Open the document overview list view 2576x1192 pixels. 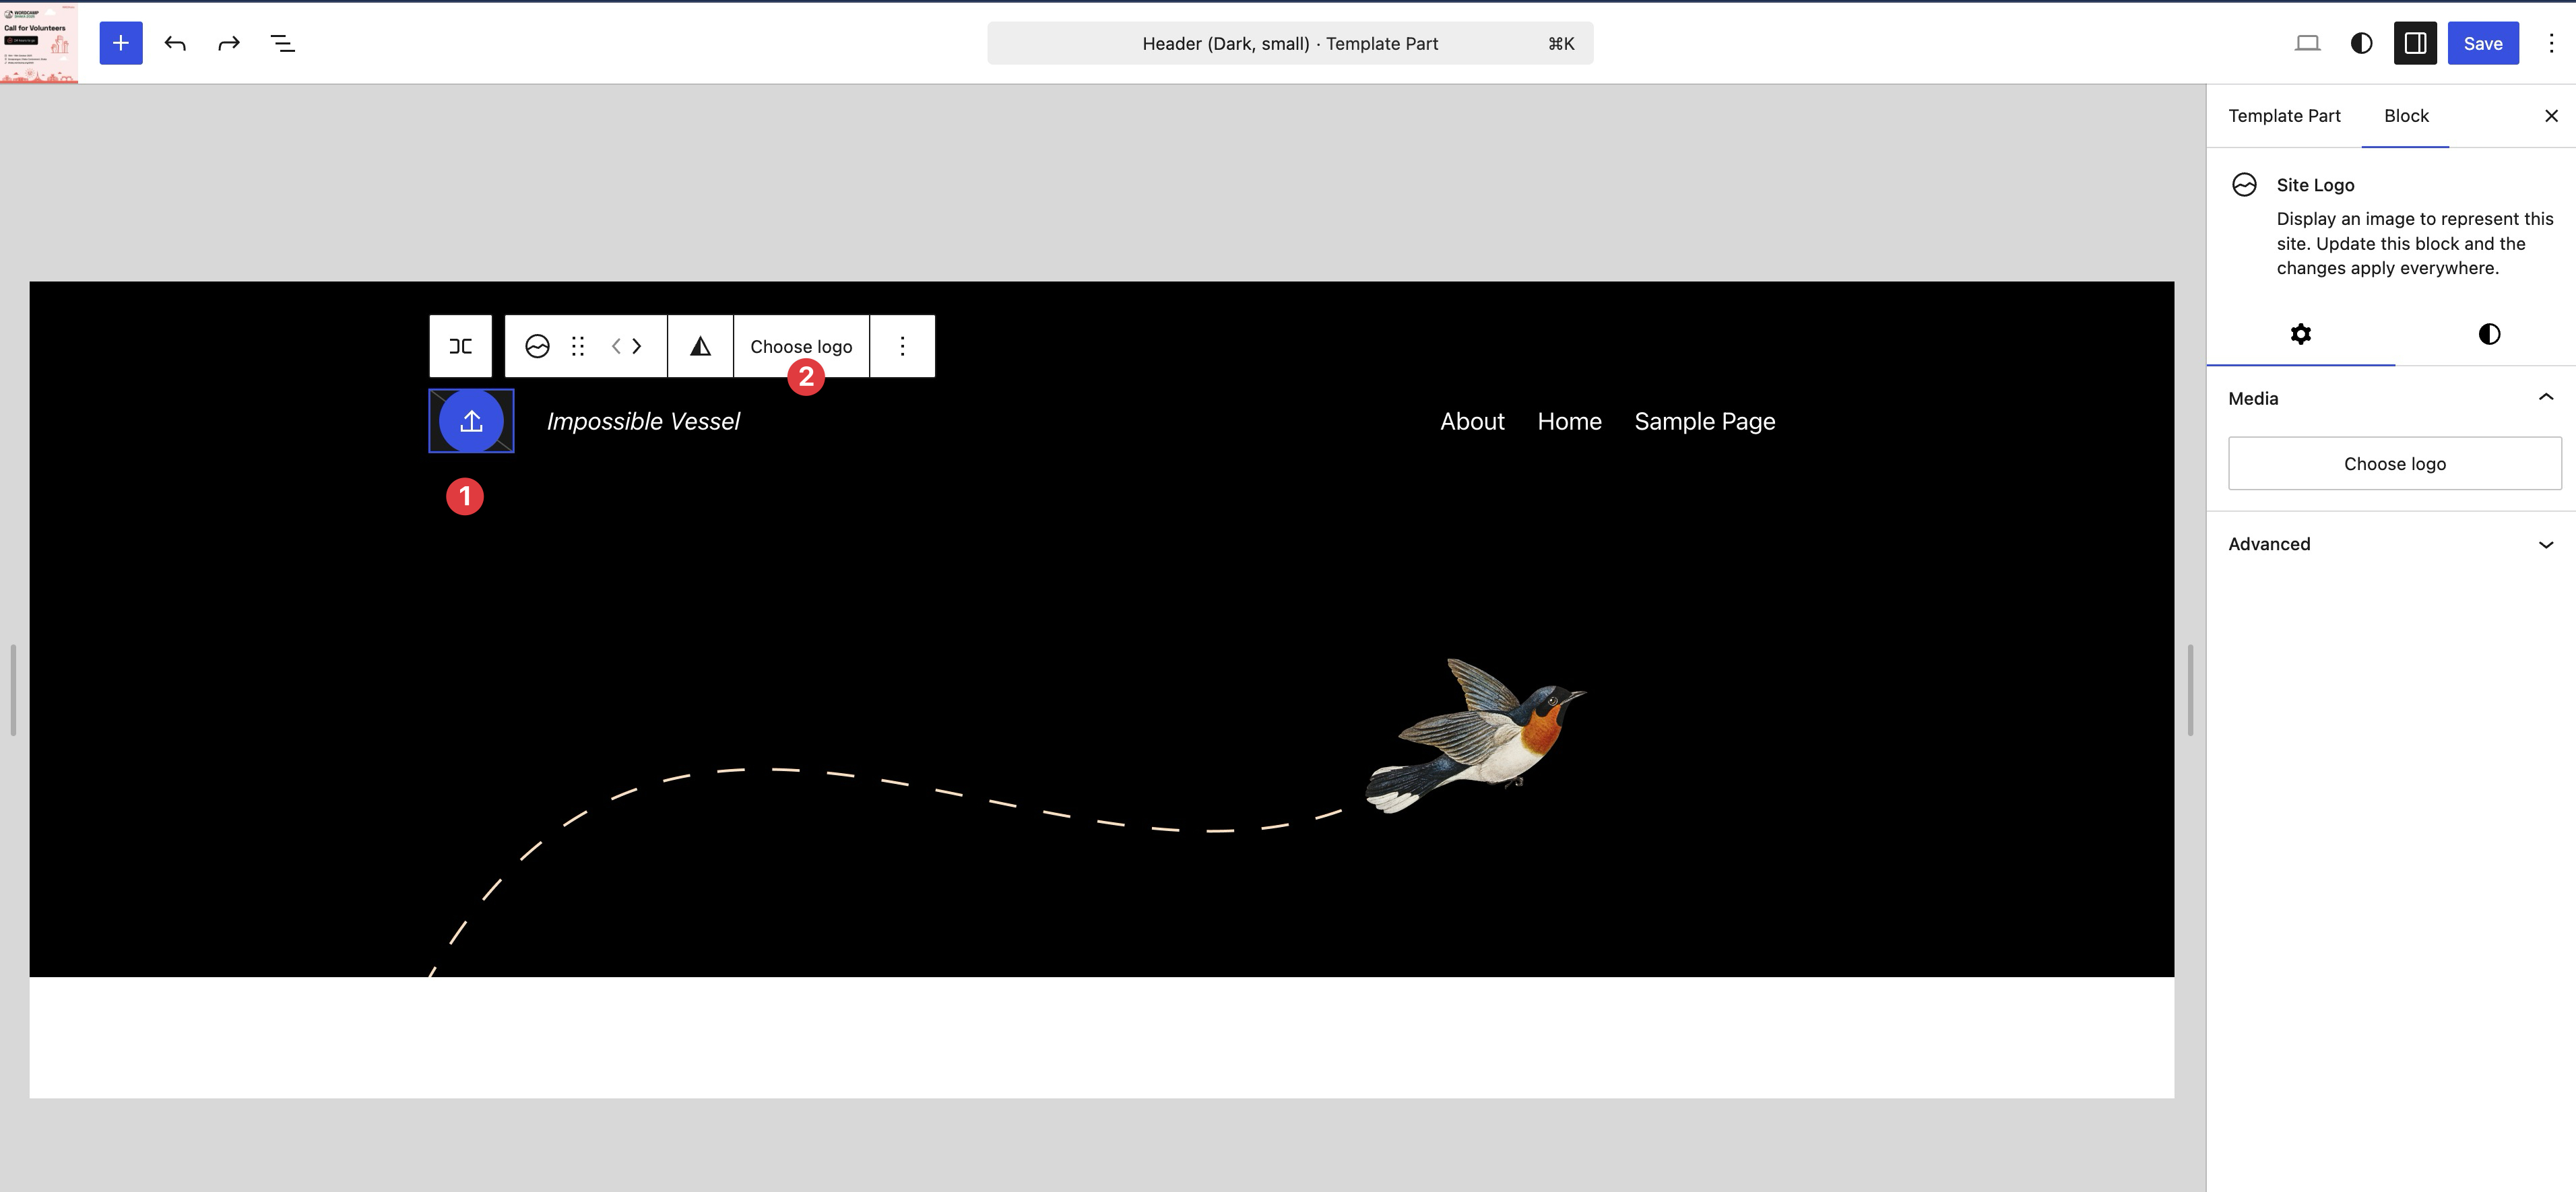283,43
